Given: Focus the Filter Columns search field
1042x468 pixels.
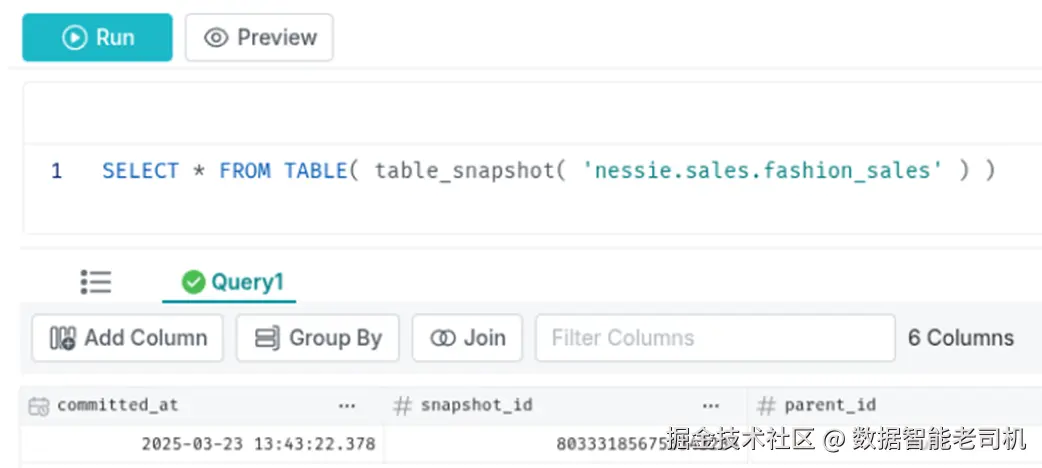Looking at the screenshot, I should click(x=714, y=338).
